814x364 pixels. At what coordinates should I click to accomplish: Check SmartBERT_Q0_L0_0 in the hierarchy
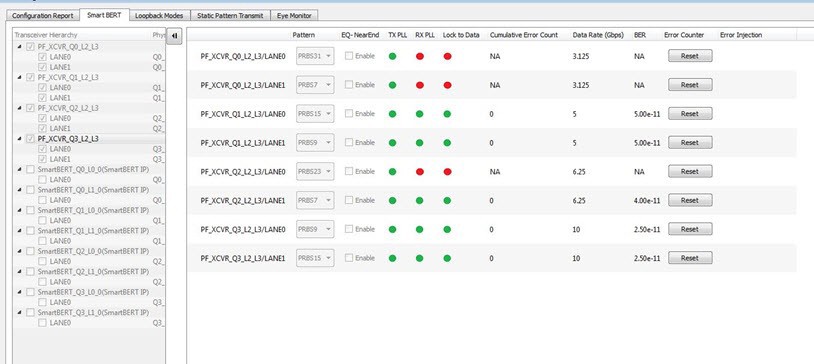coord(30,169)
